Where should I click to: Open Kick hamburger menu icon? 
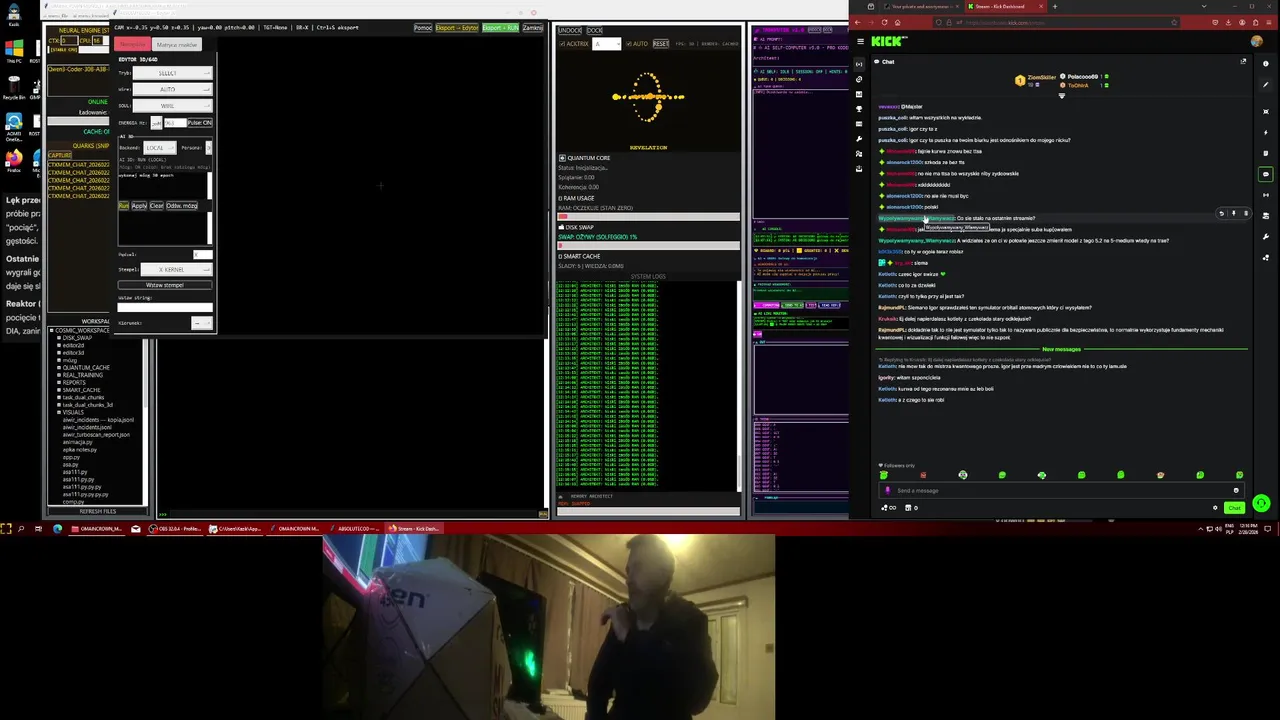[860, 41]
